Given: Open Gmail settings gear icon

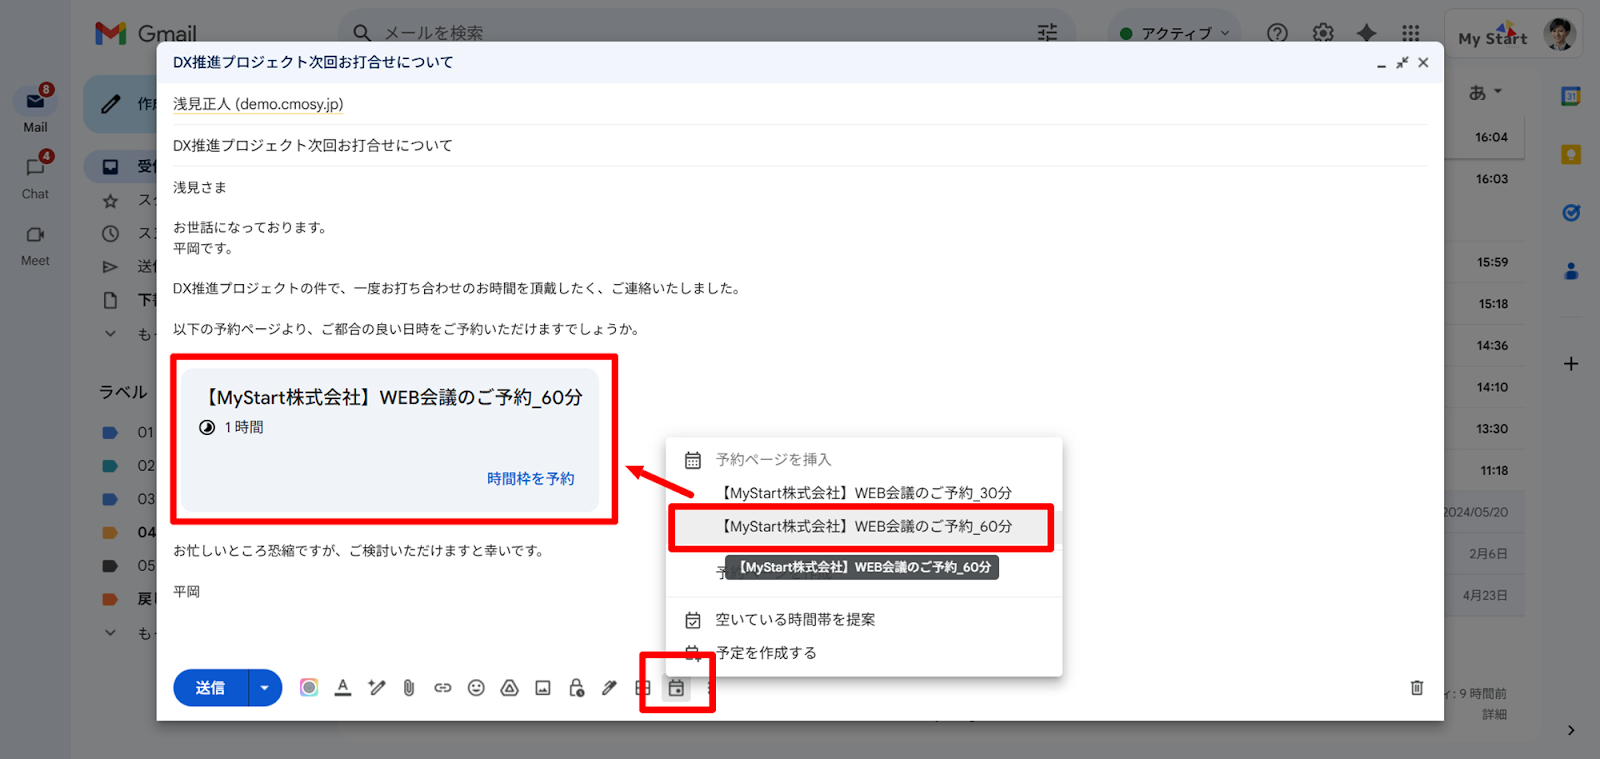Looking at the screenshot, I should tap(1323, 33).
